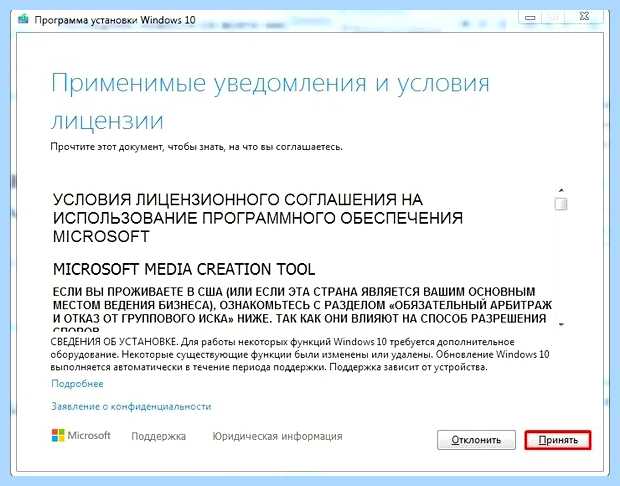Click the Отклонить (Decline) button
Viewport: 620px width, 486px height.
[476, 440]
